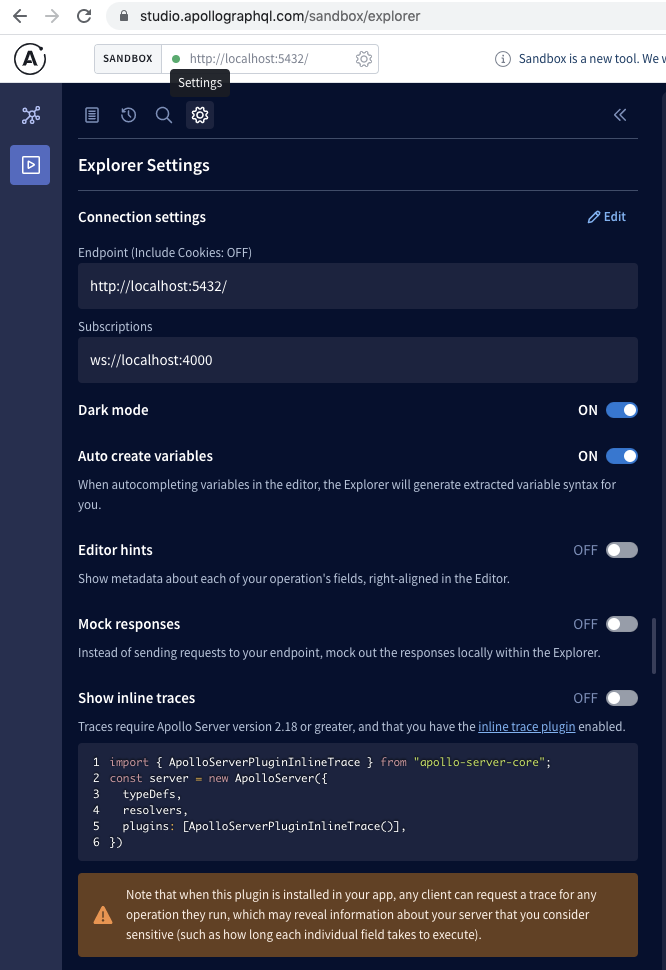Open the graph schema icon in the left sidebar

coord(30,115)
